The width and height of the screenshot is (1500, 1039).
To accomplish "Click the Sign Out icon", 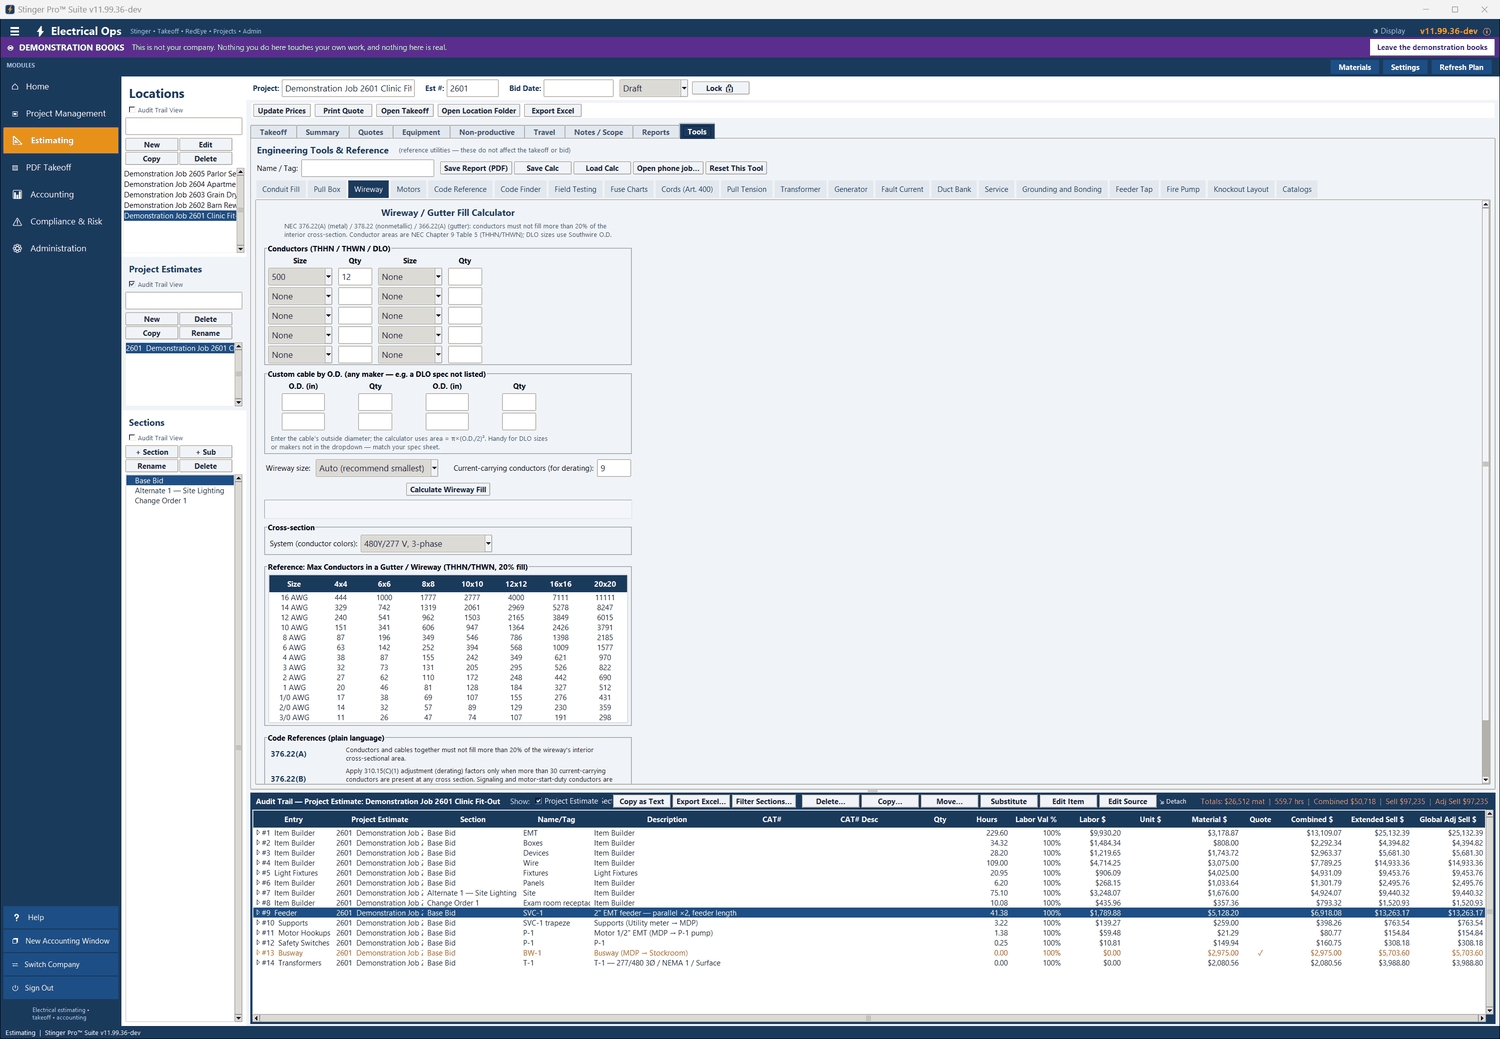I will click(15, 988).
